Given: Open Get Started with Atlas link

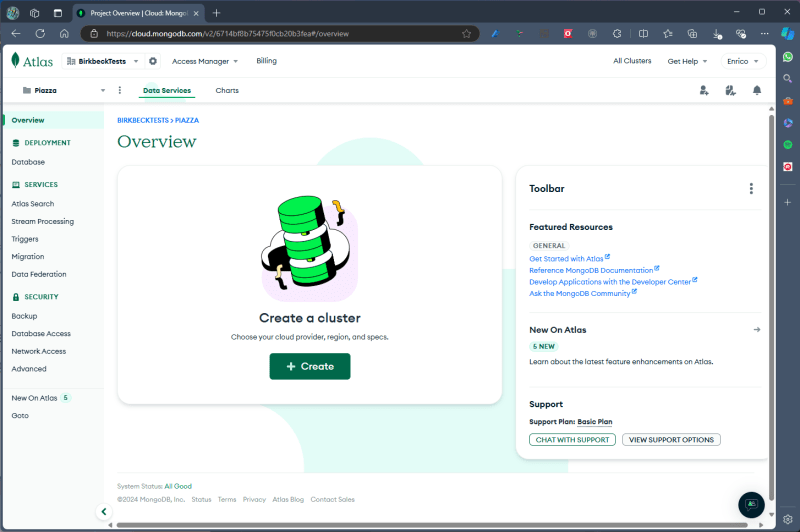Looking at the screenshot, I should 569,259.
